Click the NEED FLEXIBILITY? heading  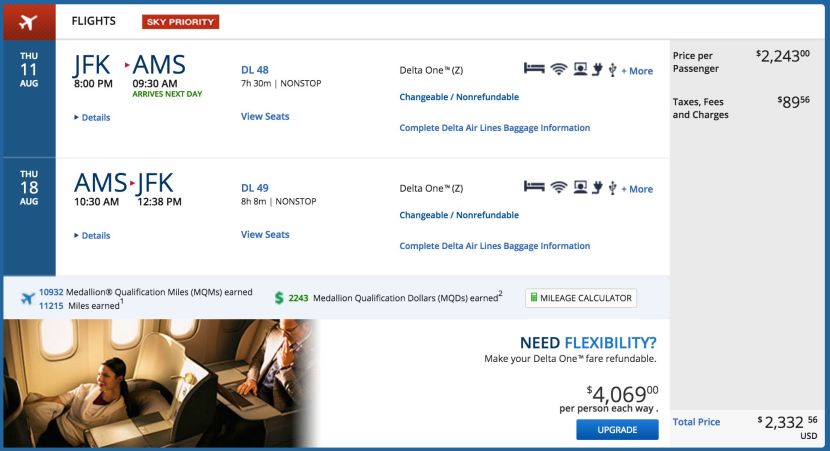(x=588, y=343)
